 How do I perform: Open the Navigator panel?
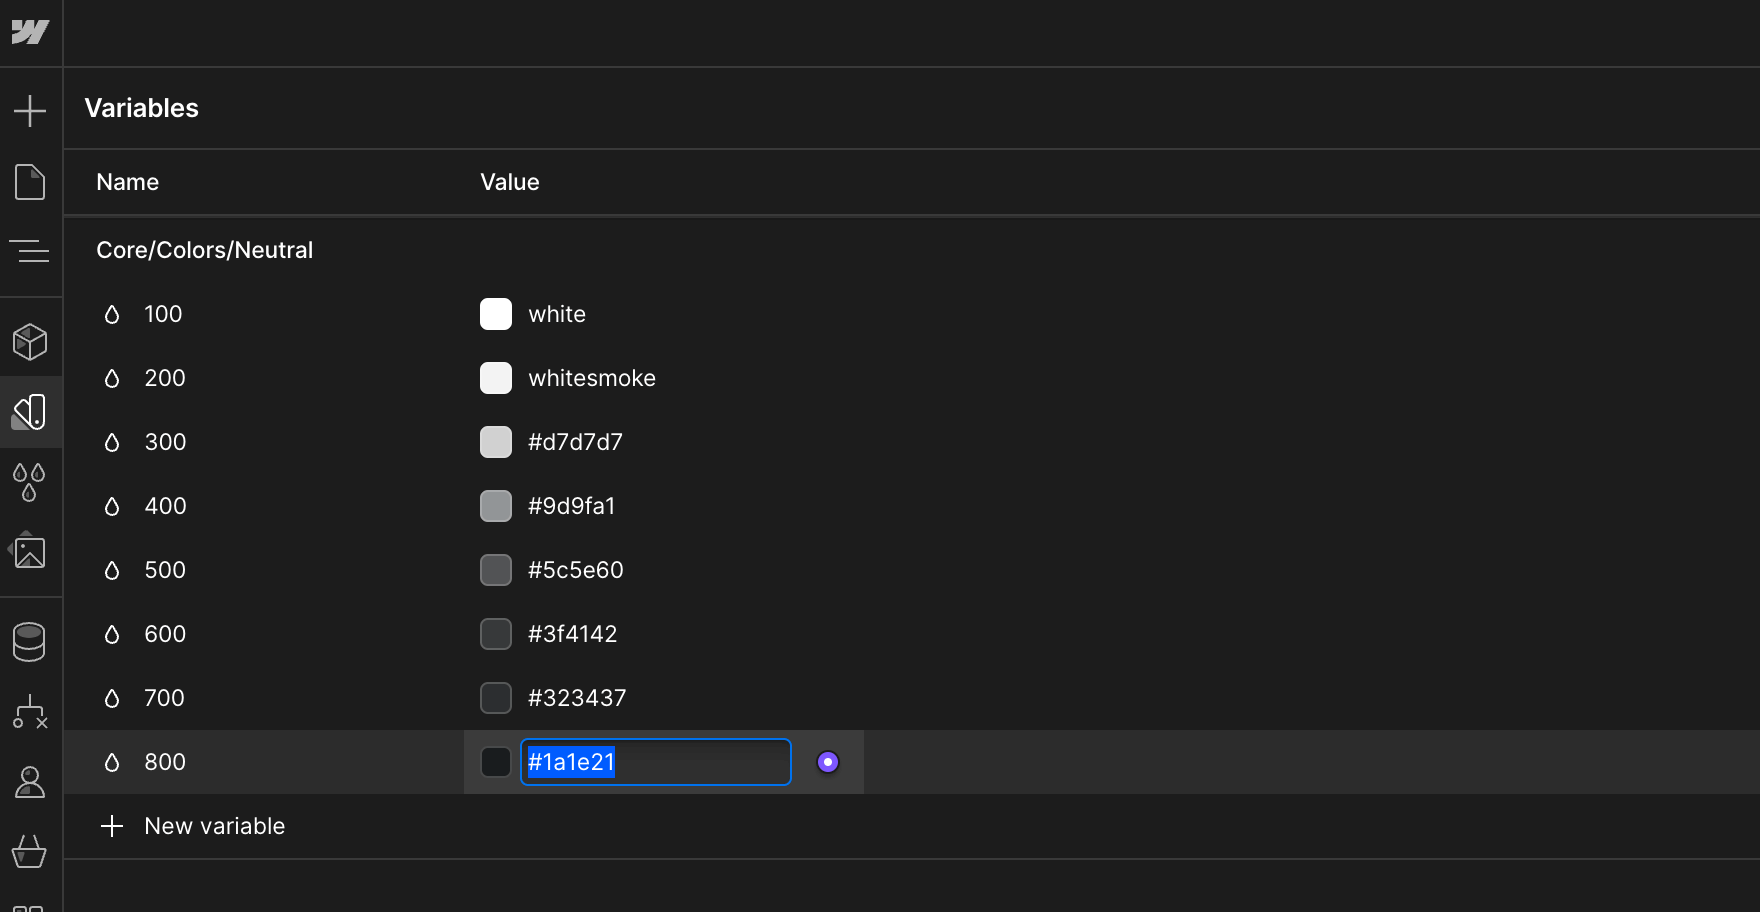click(31, 252)
